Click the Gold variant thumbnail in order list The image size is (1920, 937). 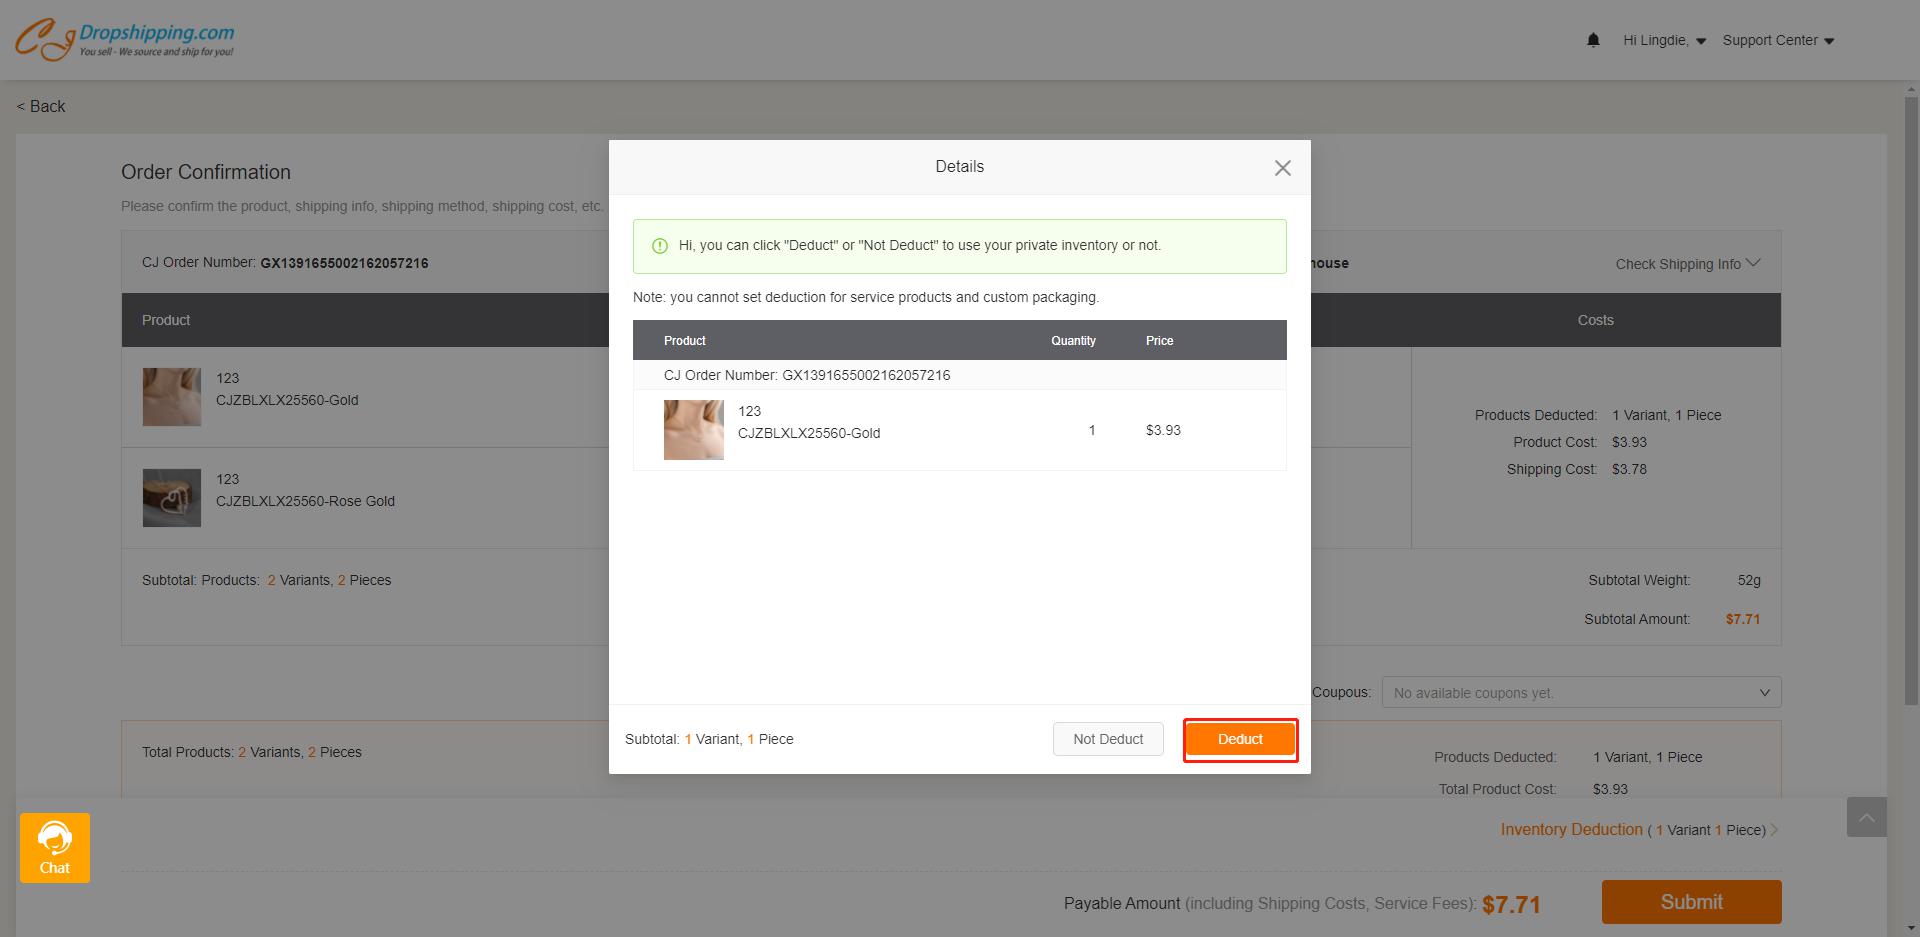[x=171, y=397]
